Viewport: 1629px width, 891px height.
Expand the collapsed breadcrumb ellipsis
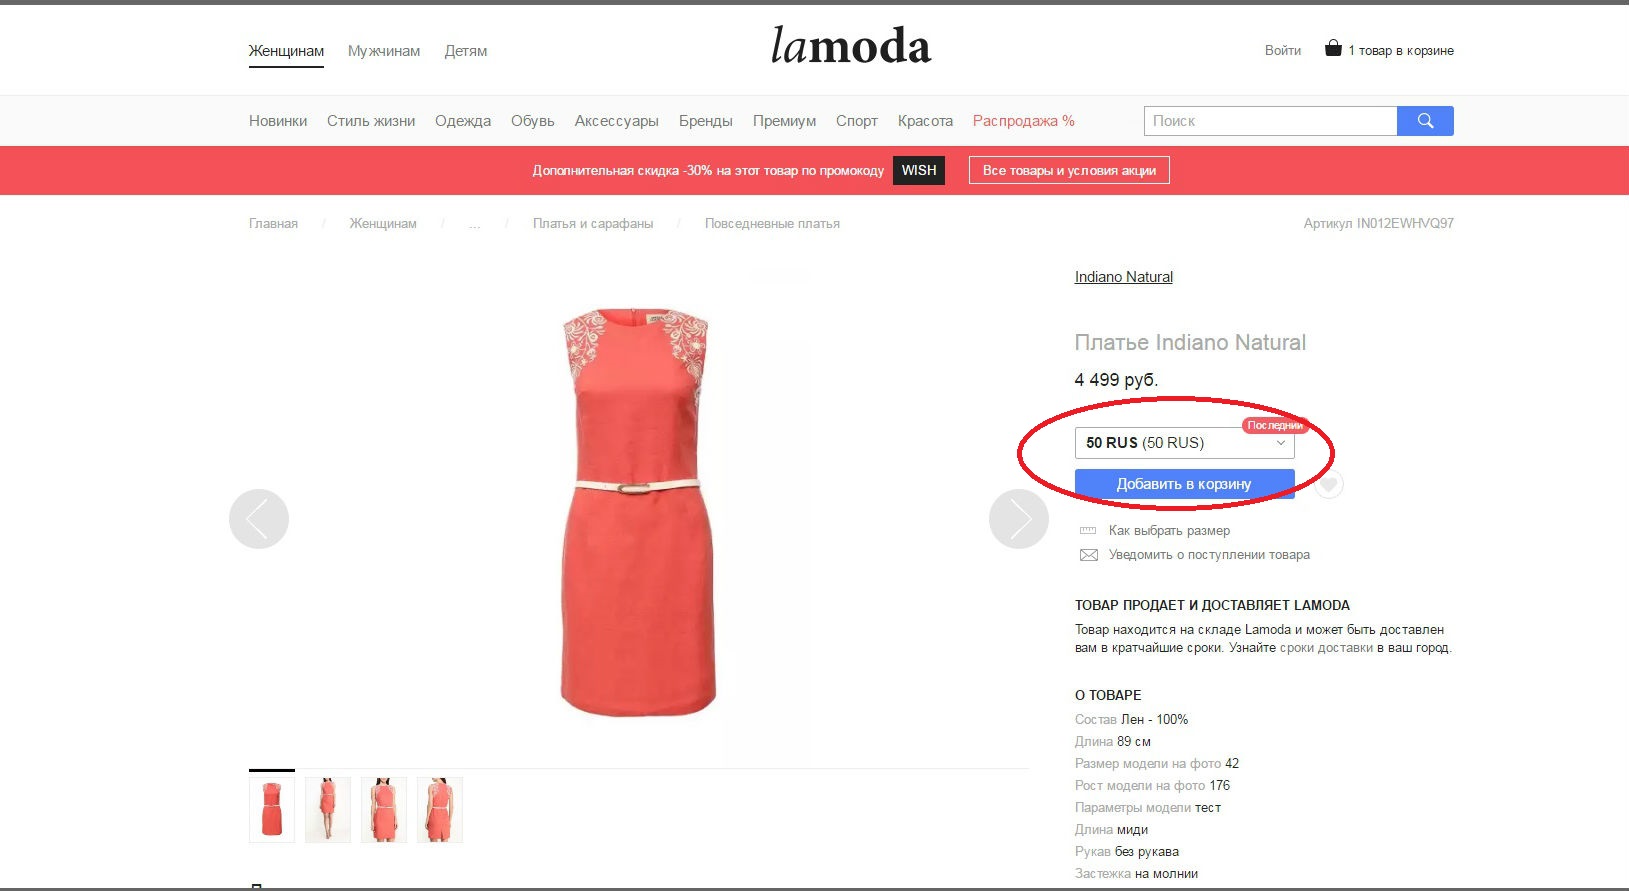pyautogui.click(x=474, y=224)
